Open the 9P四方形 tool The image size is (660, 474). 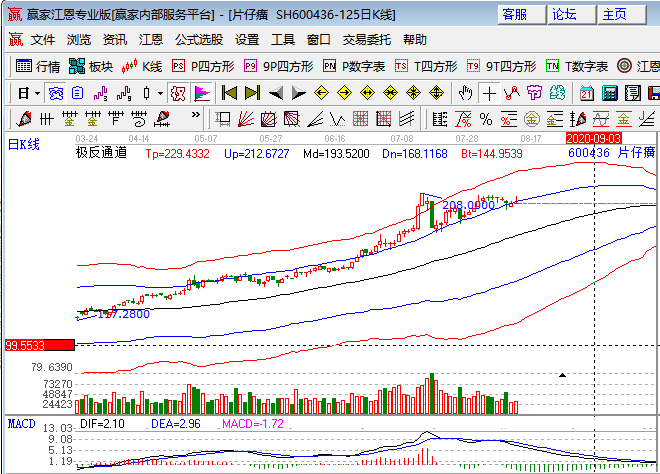tap(279, 67)
